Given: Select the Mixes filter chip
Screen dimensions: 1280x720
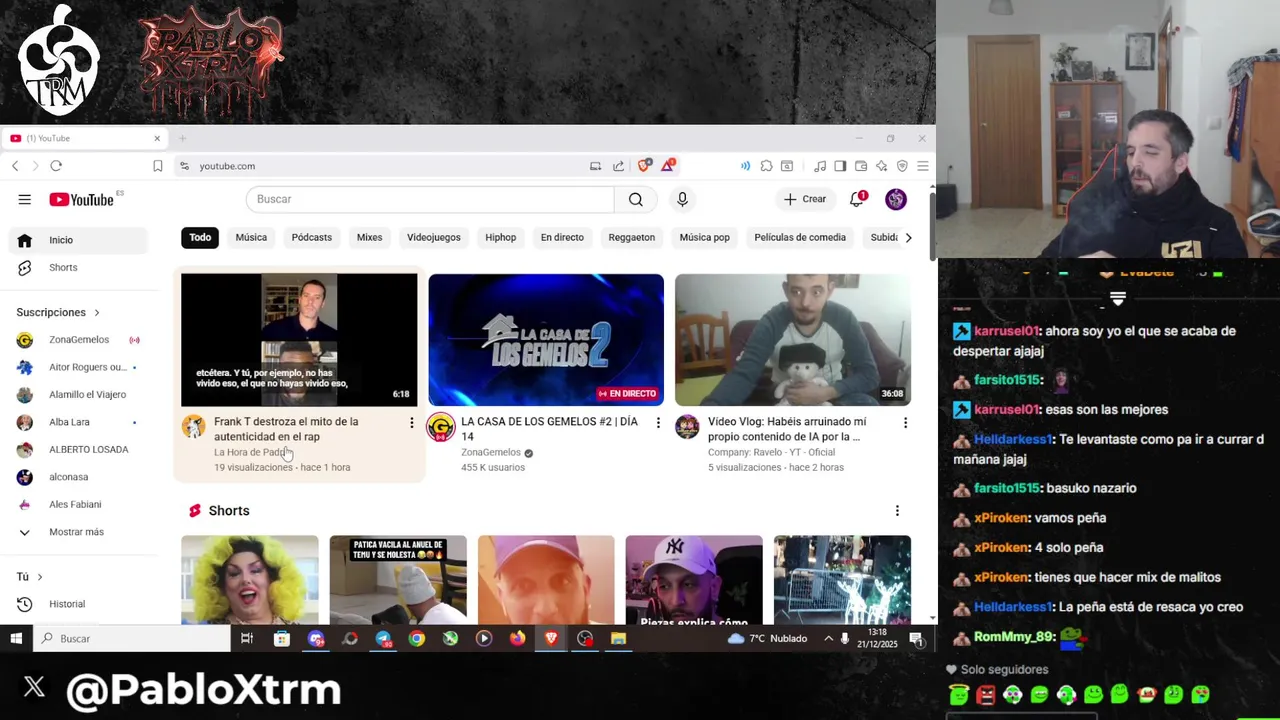Looking at the screenshot, I should [369, 237].
